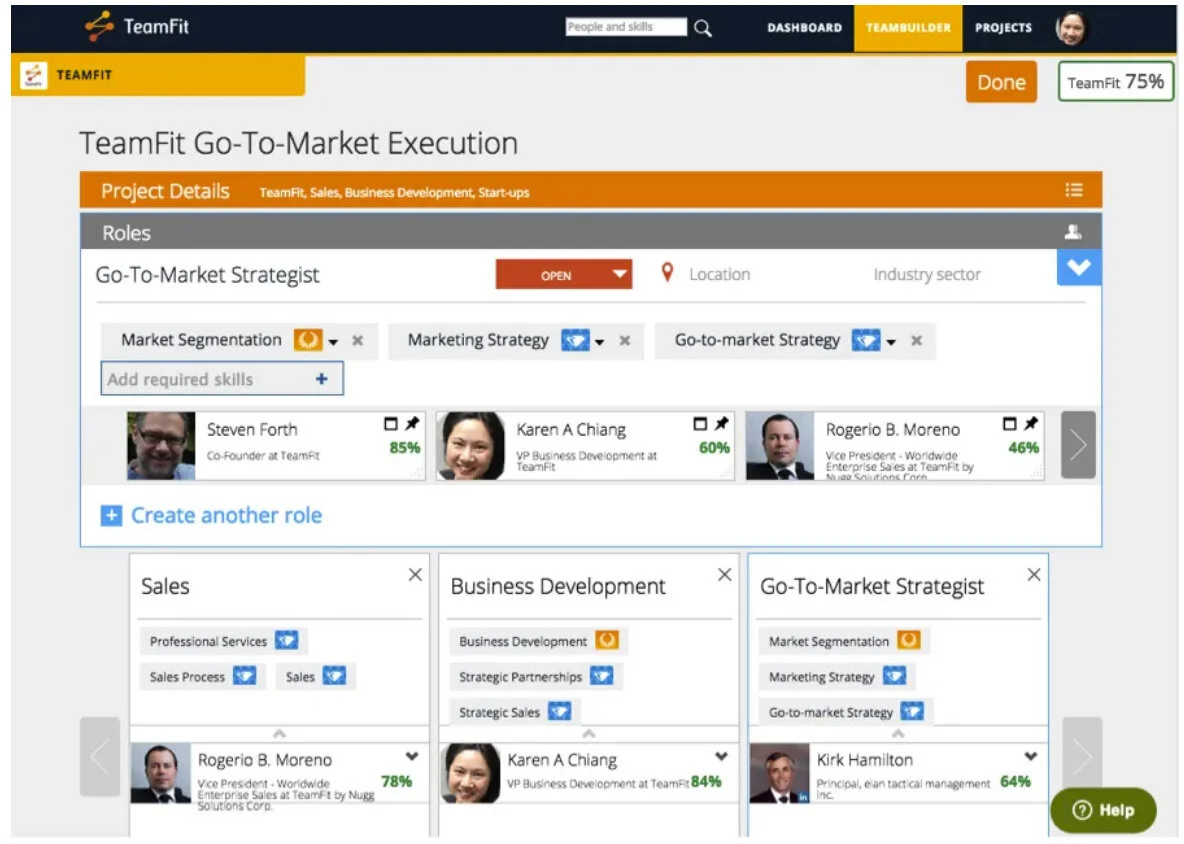1184x844 pixels.
Task: Click the Roles person icon
Action: coord(1073,233)
